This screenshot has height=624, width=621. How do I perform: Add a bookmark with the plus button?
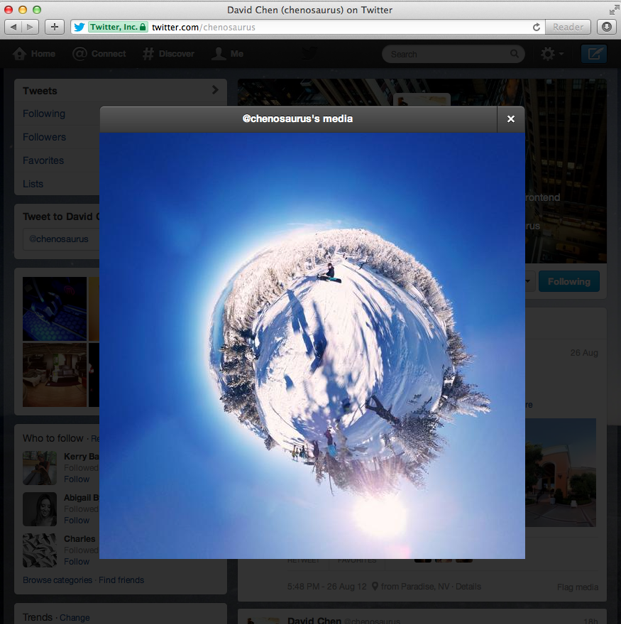[55, 27]
